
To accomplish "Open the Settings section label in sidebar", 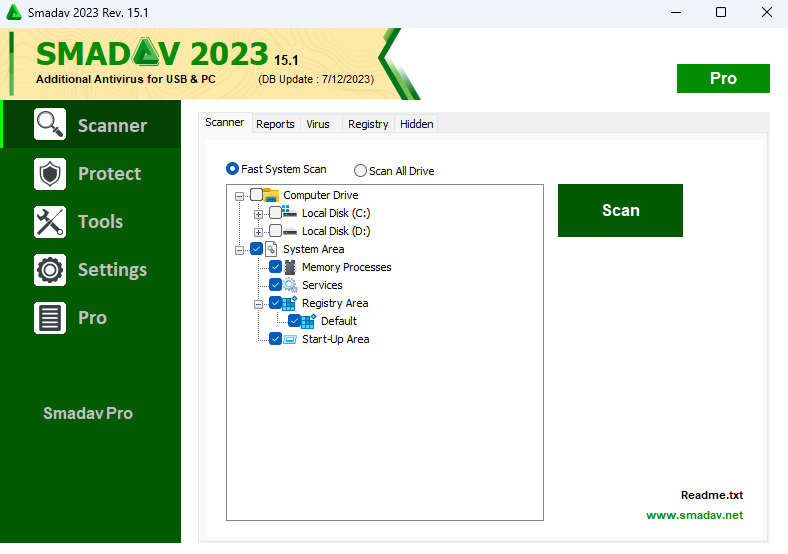I will [x=113, y=270].
